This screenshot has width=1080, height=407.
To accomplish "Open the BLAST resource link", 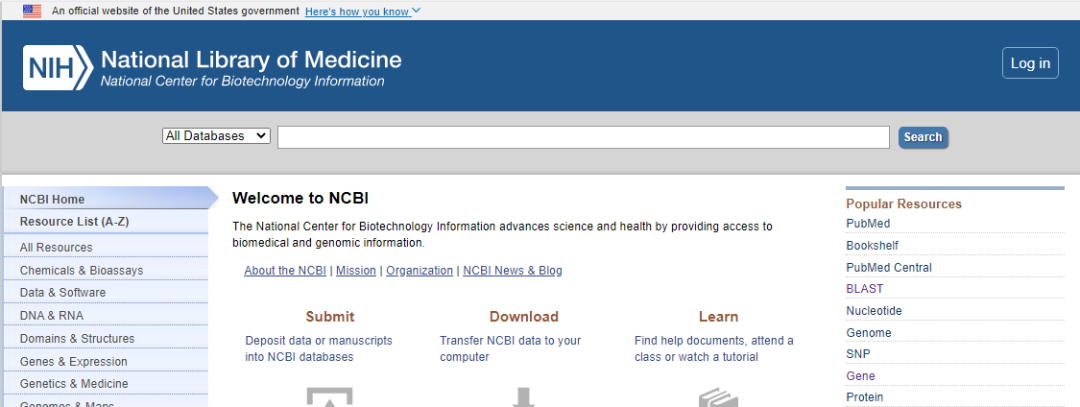I will [x=865, y=289].
